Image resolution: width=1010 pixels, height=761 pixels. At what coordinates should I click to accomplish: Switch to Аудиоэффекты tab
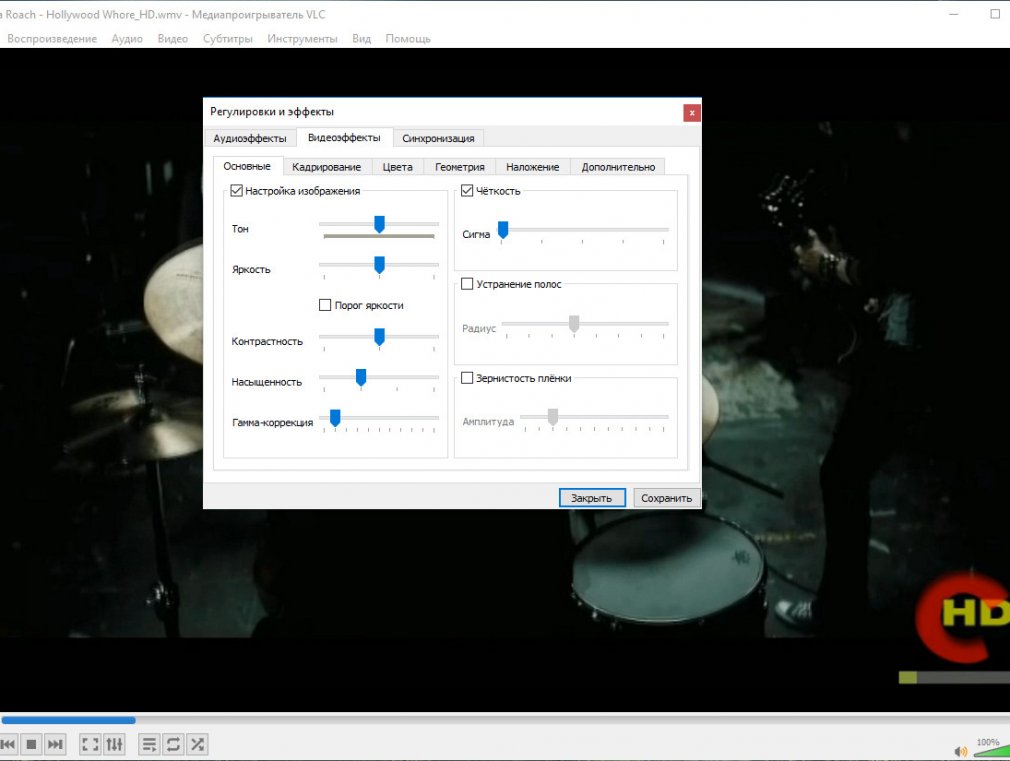250,138
